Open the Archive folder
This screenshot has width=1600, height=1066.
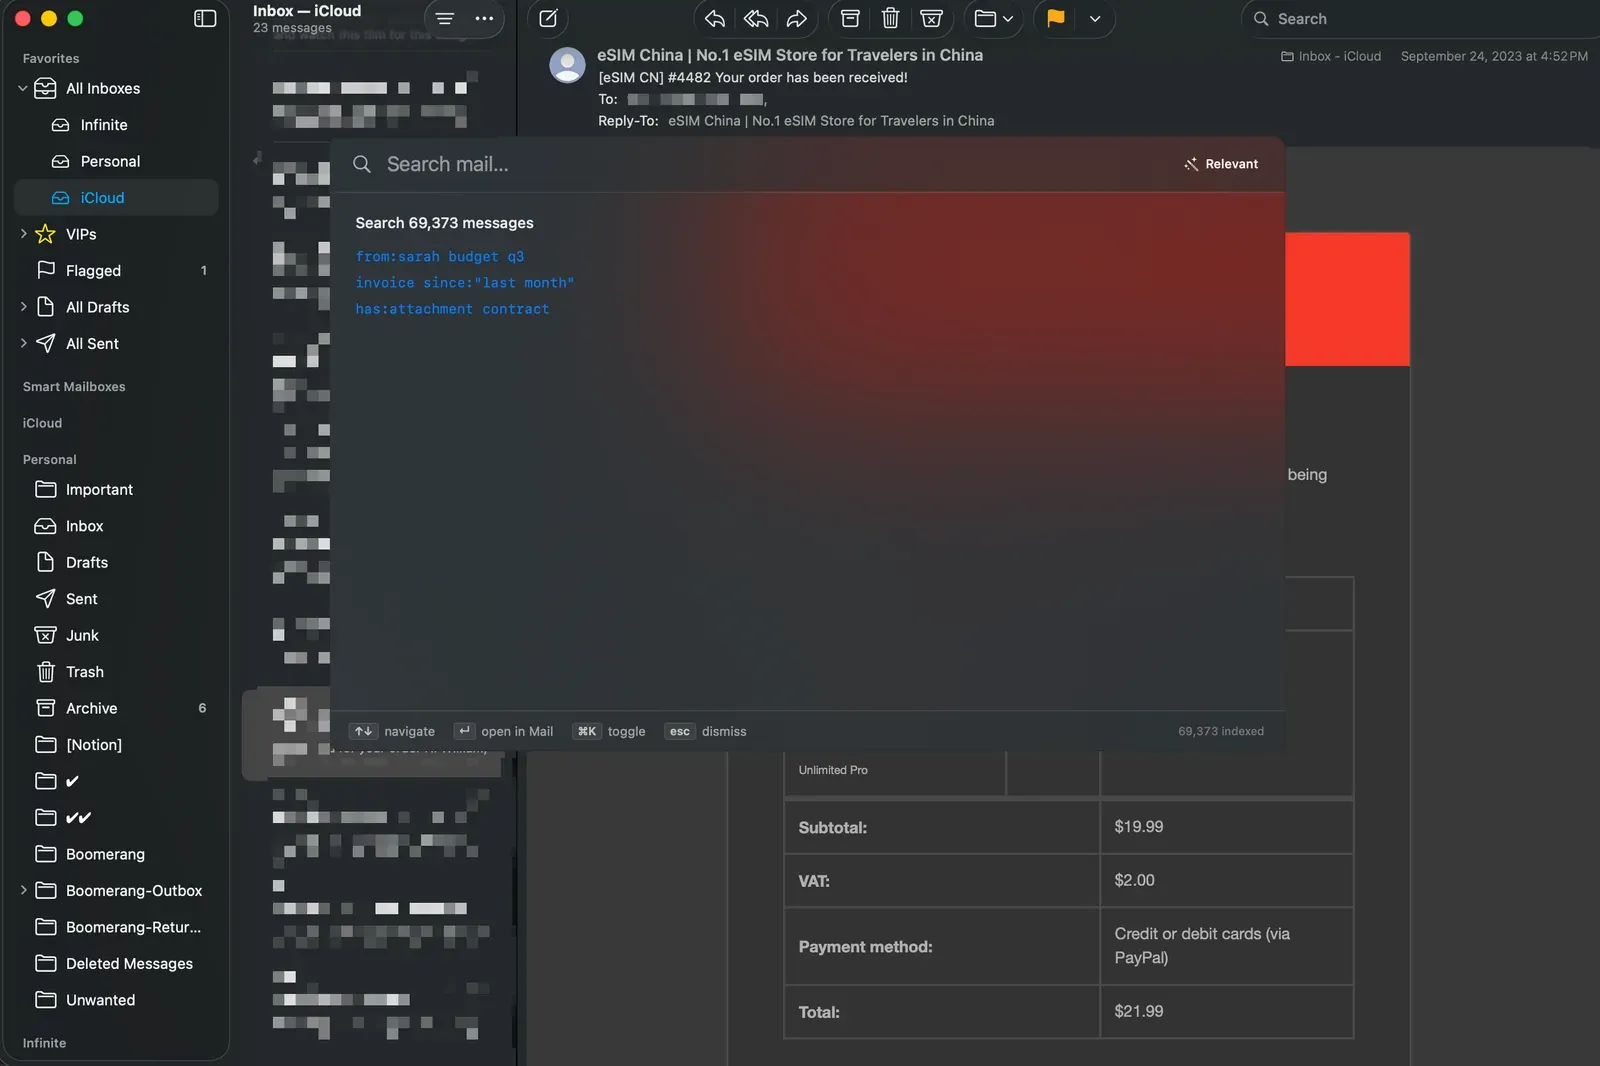pos(116,708)
